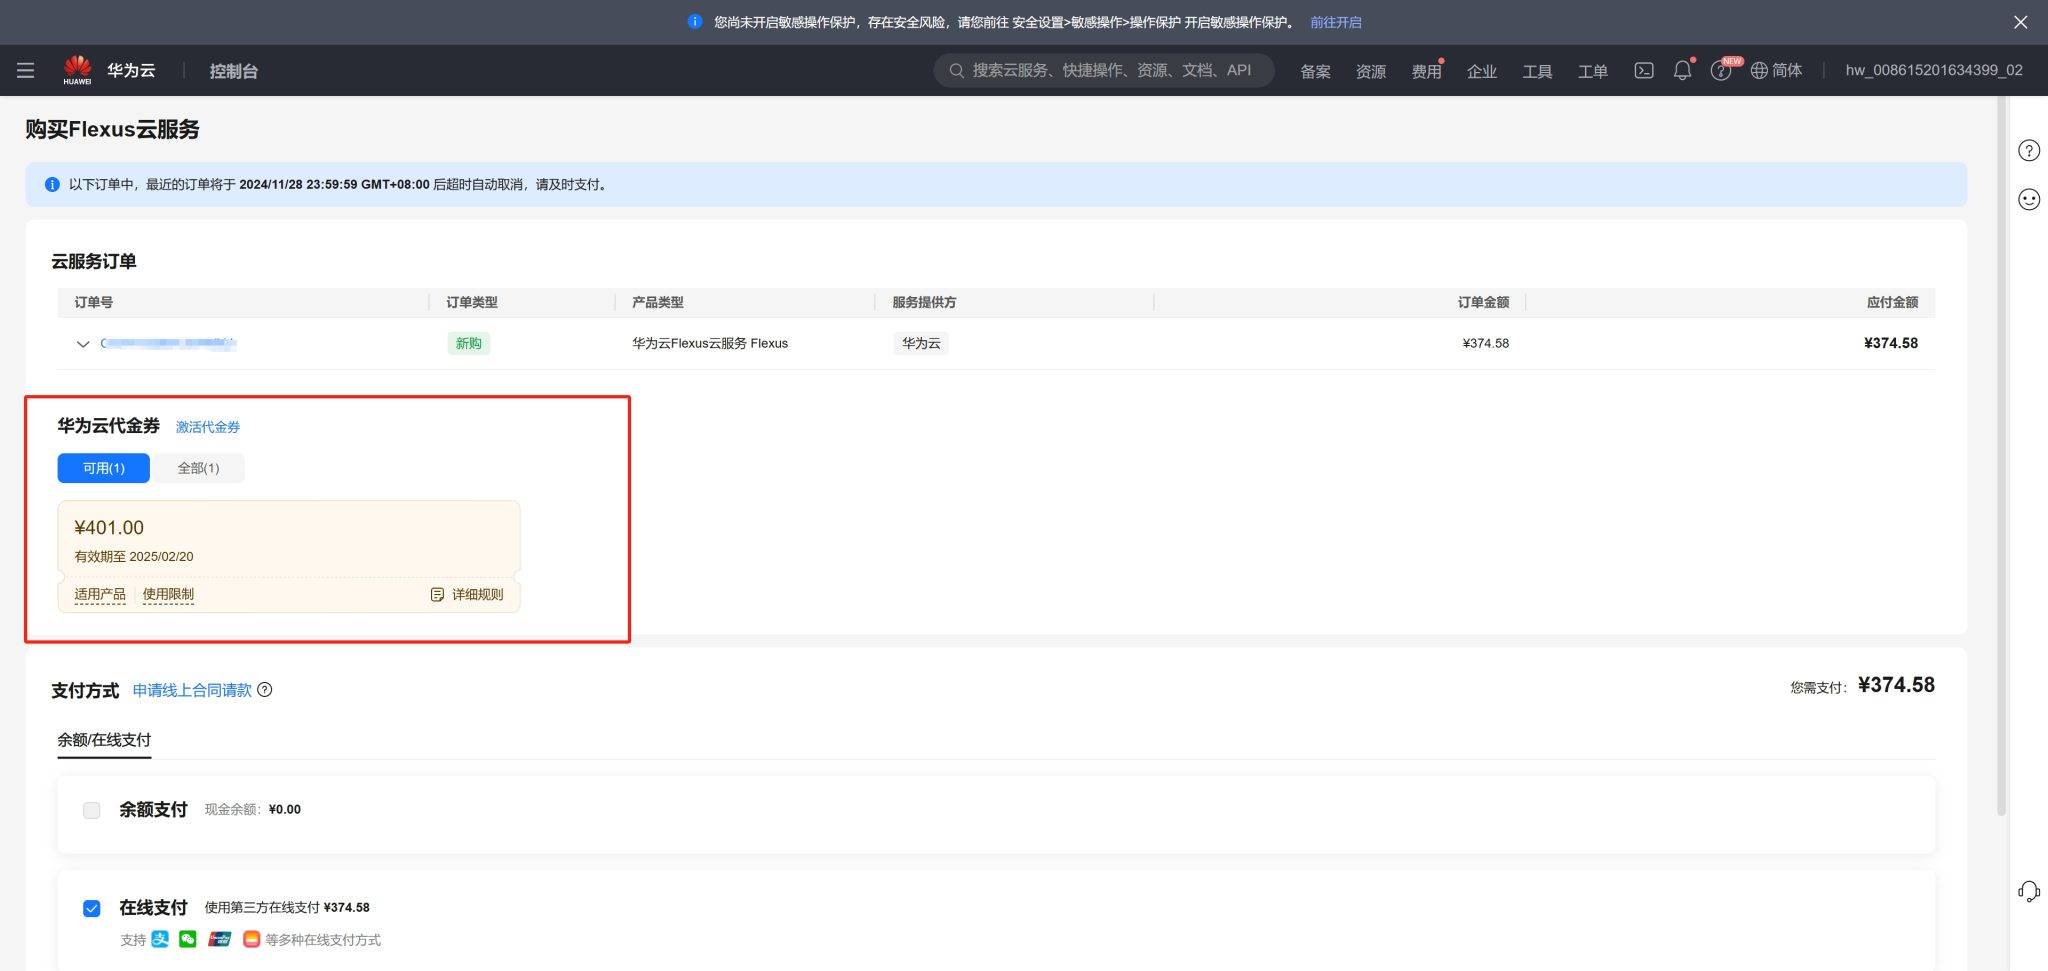The height and width of the screenshot is (971, 2048).
Task: Click the globe language icon
Action: [x=1759, y=70]
